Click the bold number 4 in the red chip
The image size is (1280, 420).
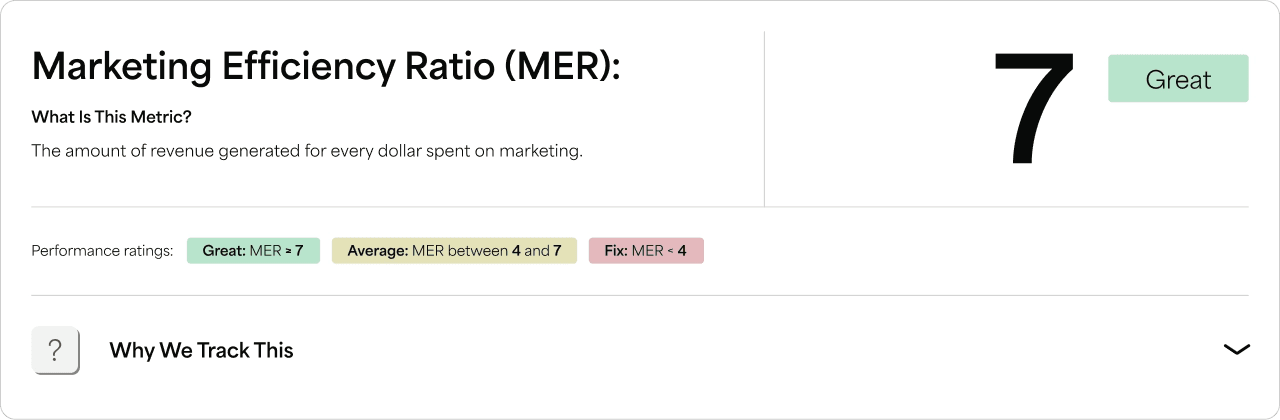click(682, 251)
